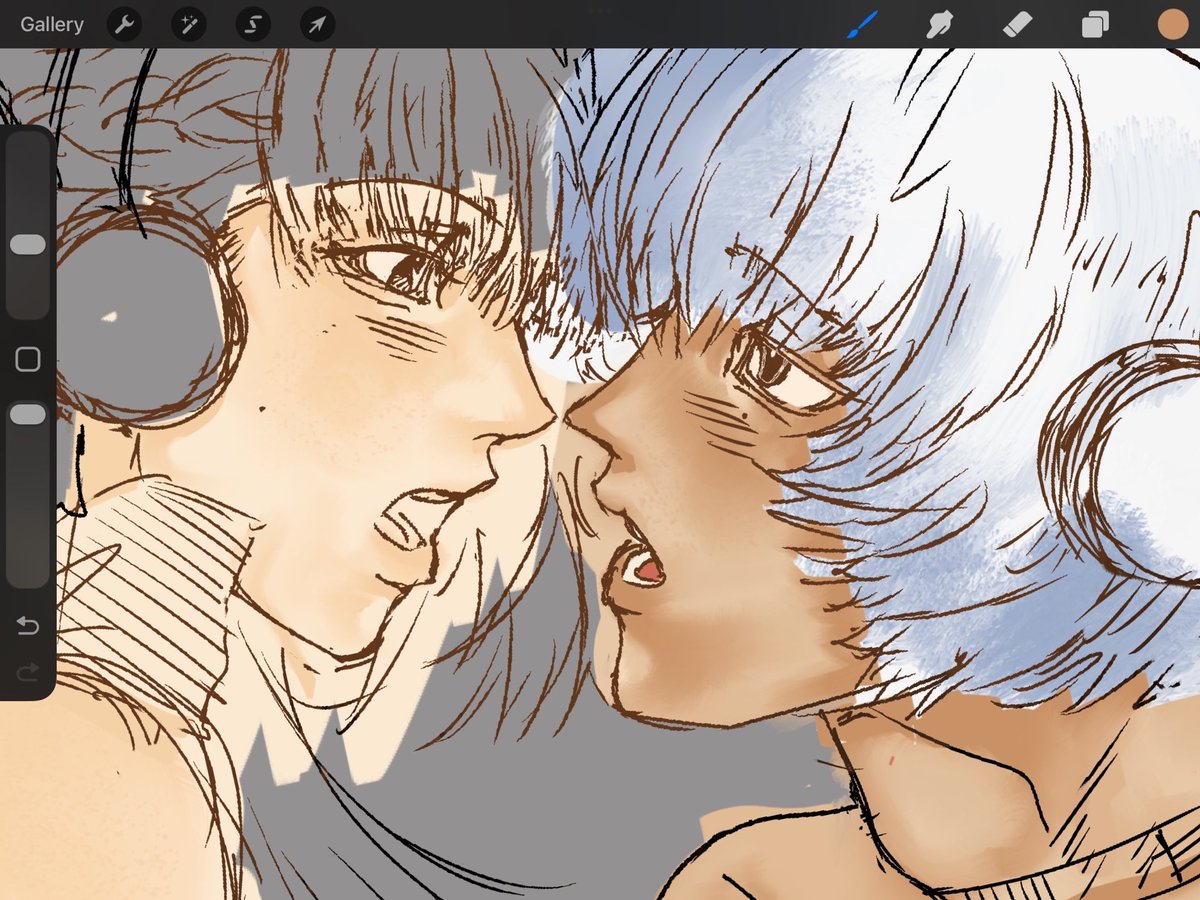The image size is (1200, 900).
Task: Adjust the brush size slider thumb
Action: point(27,243)
